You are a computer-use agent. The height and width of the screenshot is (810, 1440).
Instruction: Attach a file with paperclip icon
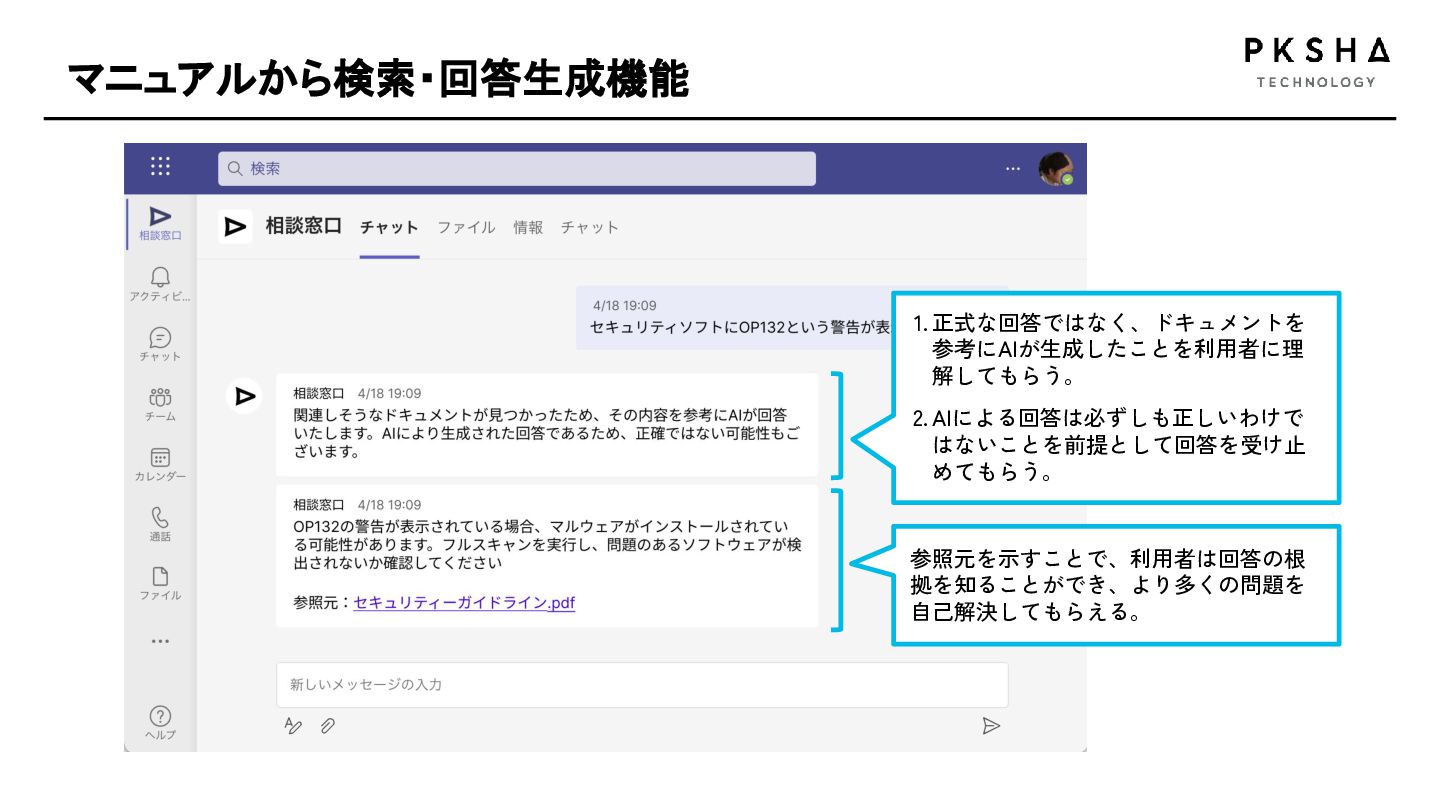(327, 726)
